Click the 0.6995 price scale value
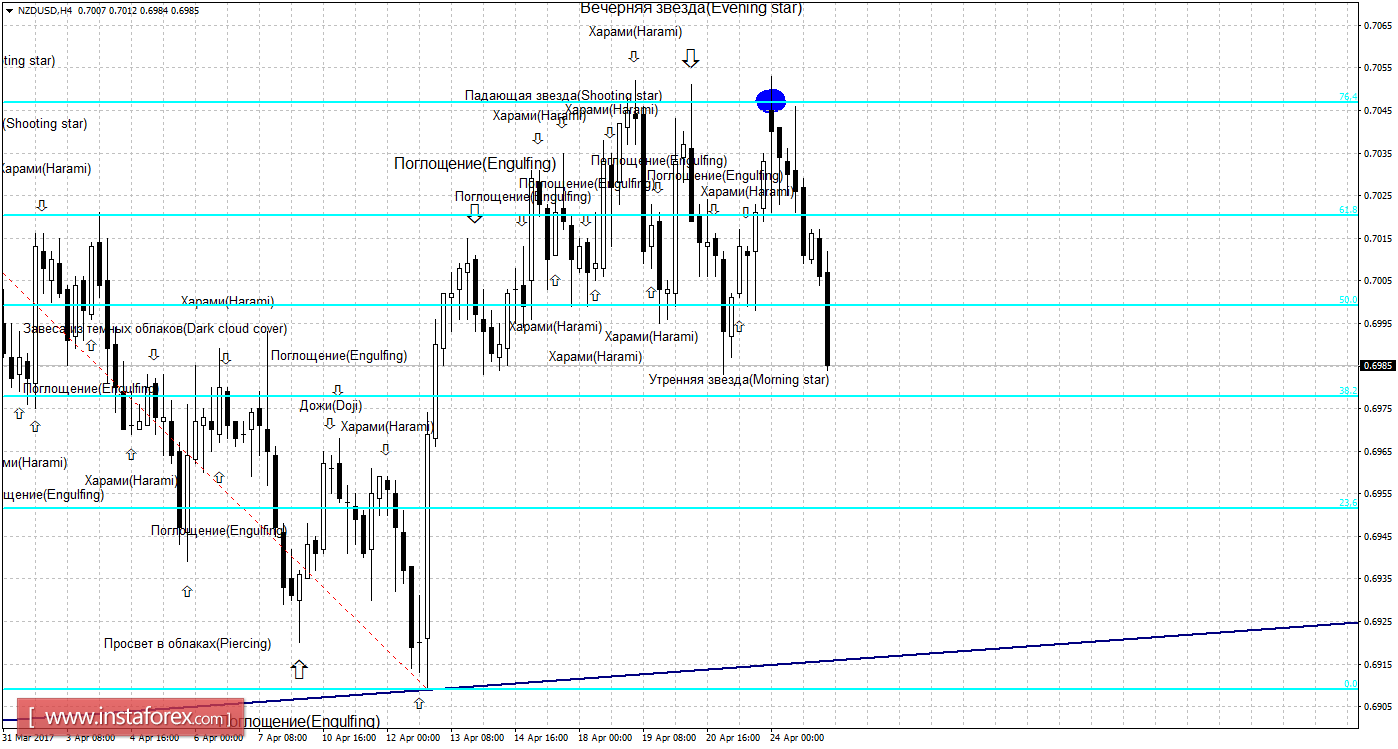This screenshot has width=1398, height=749. (1377, 324)
